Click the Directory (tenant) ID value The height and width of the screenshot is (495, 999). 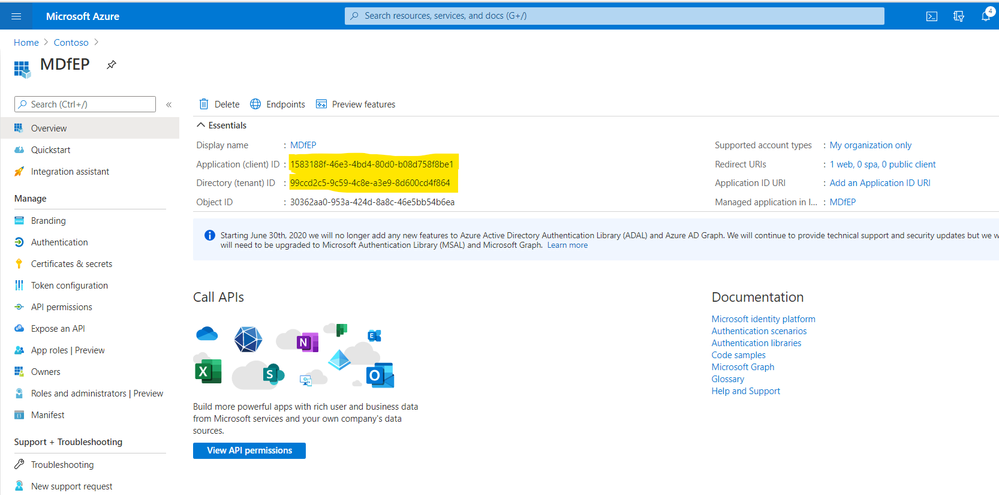coord(370,183)
